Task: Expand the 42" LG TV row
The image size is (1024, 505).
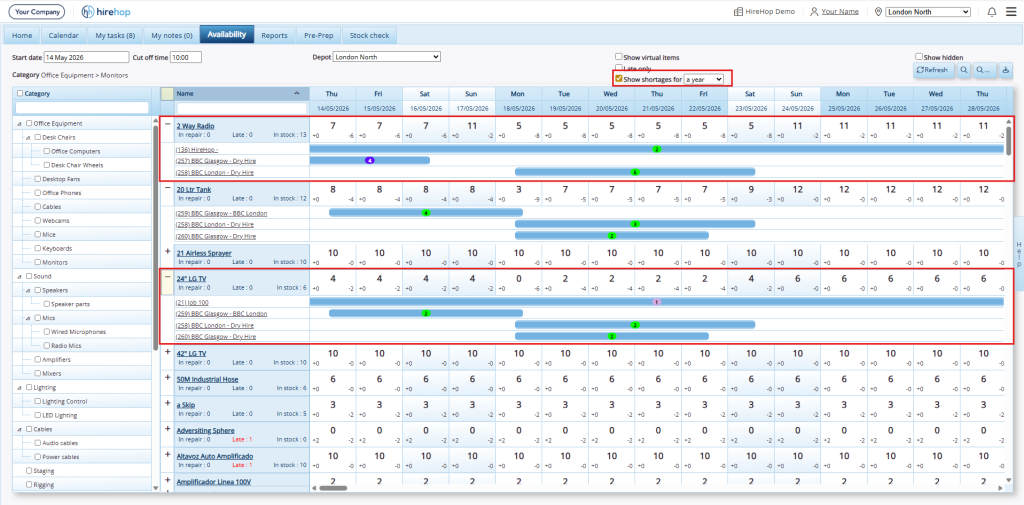Action: click(x=168, y=352)
